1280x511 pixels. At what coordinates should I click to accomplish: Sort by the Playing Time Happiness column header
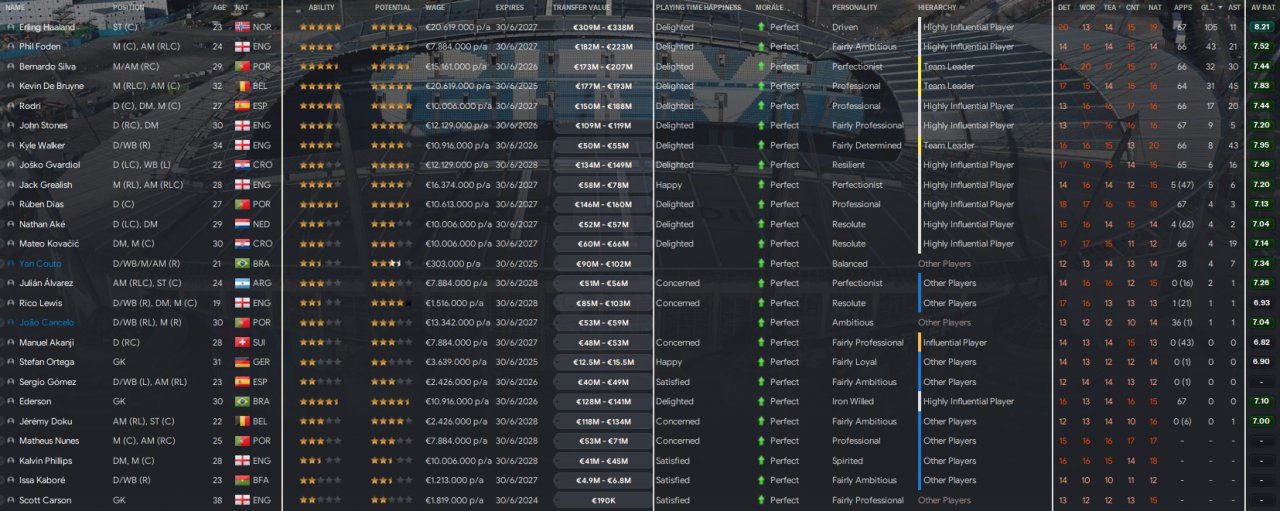699,7
